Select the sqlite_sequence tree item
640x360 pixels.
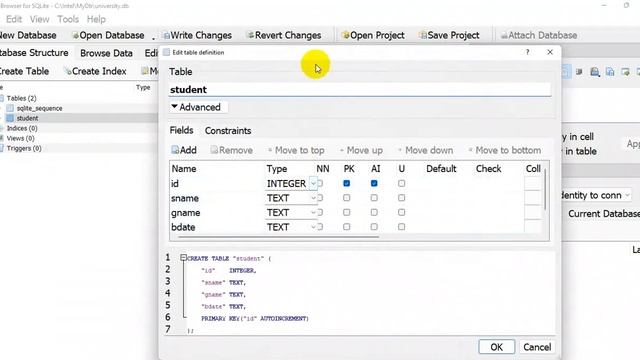pyautogui.click(x=39, y=108)
